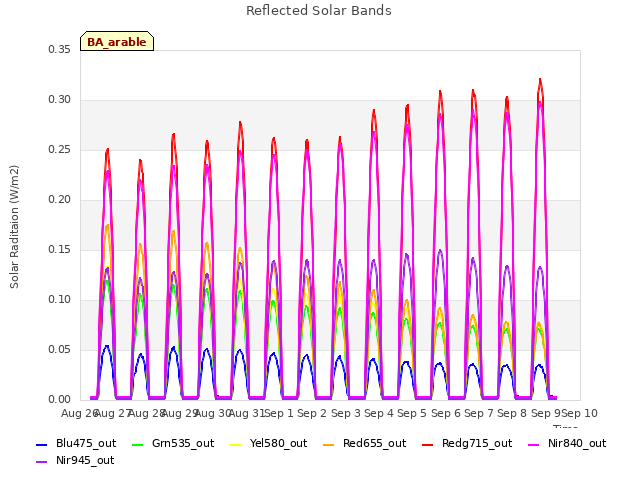Screen dimensions: 640x480
Task: Click the green Grn535_out legend color marker
Action: (138, 444)
